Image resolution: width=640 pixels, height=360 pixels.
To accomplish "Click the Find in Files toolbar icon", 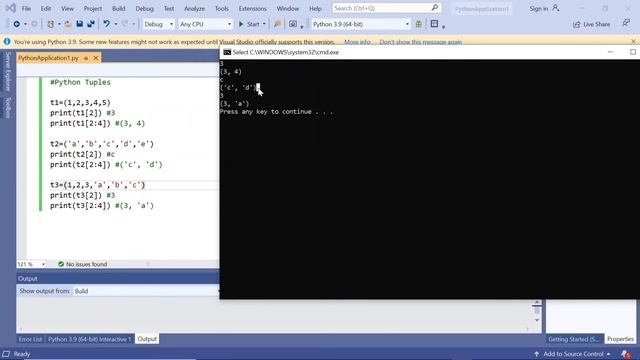I will [278, 24].
